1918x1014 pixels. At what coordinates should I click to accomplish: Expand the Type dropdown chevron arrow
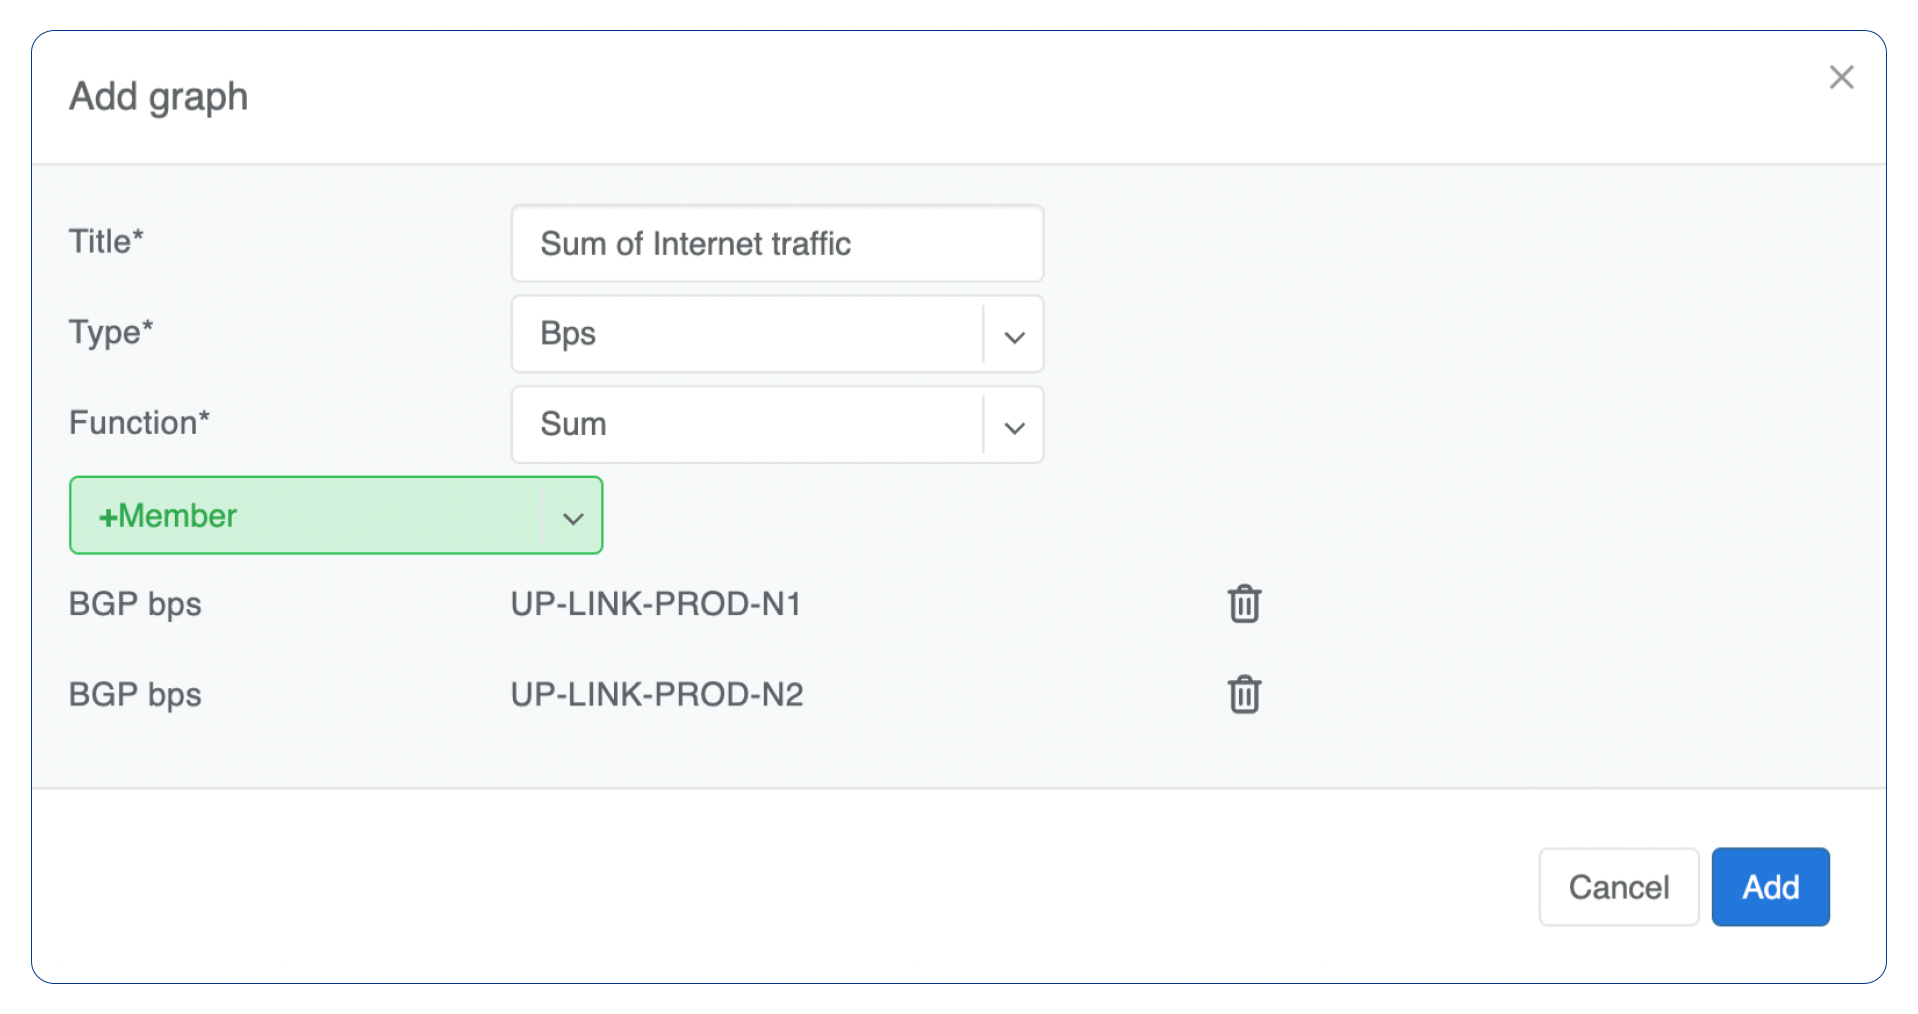coord(1014,336)
